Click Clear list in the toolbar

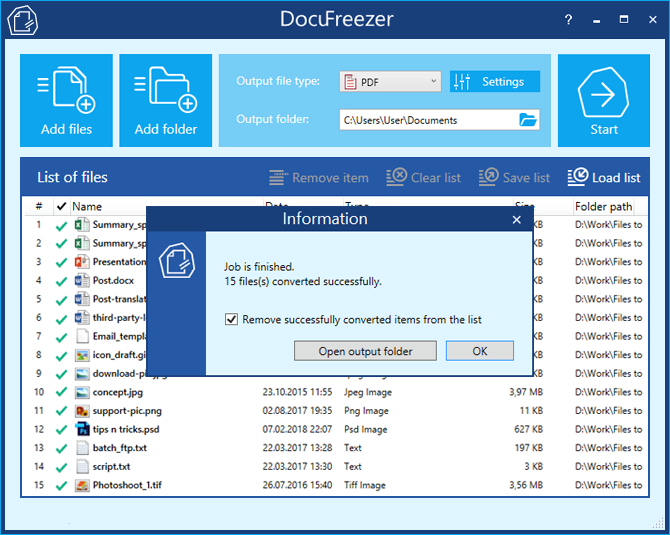coord(423,177)
